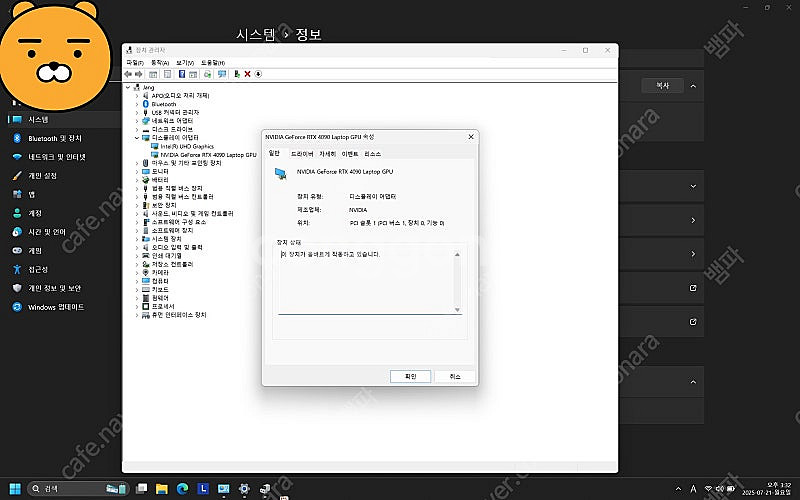Collapse the Jang root computer node
Screen dimensions: 800x500
pos(128,87)
